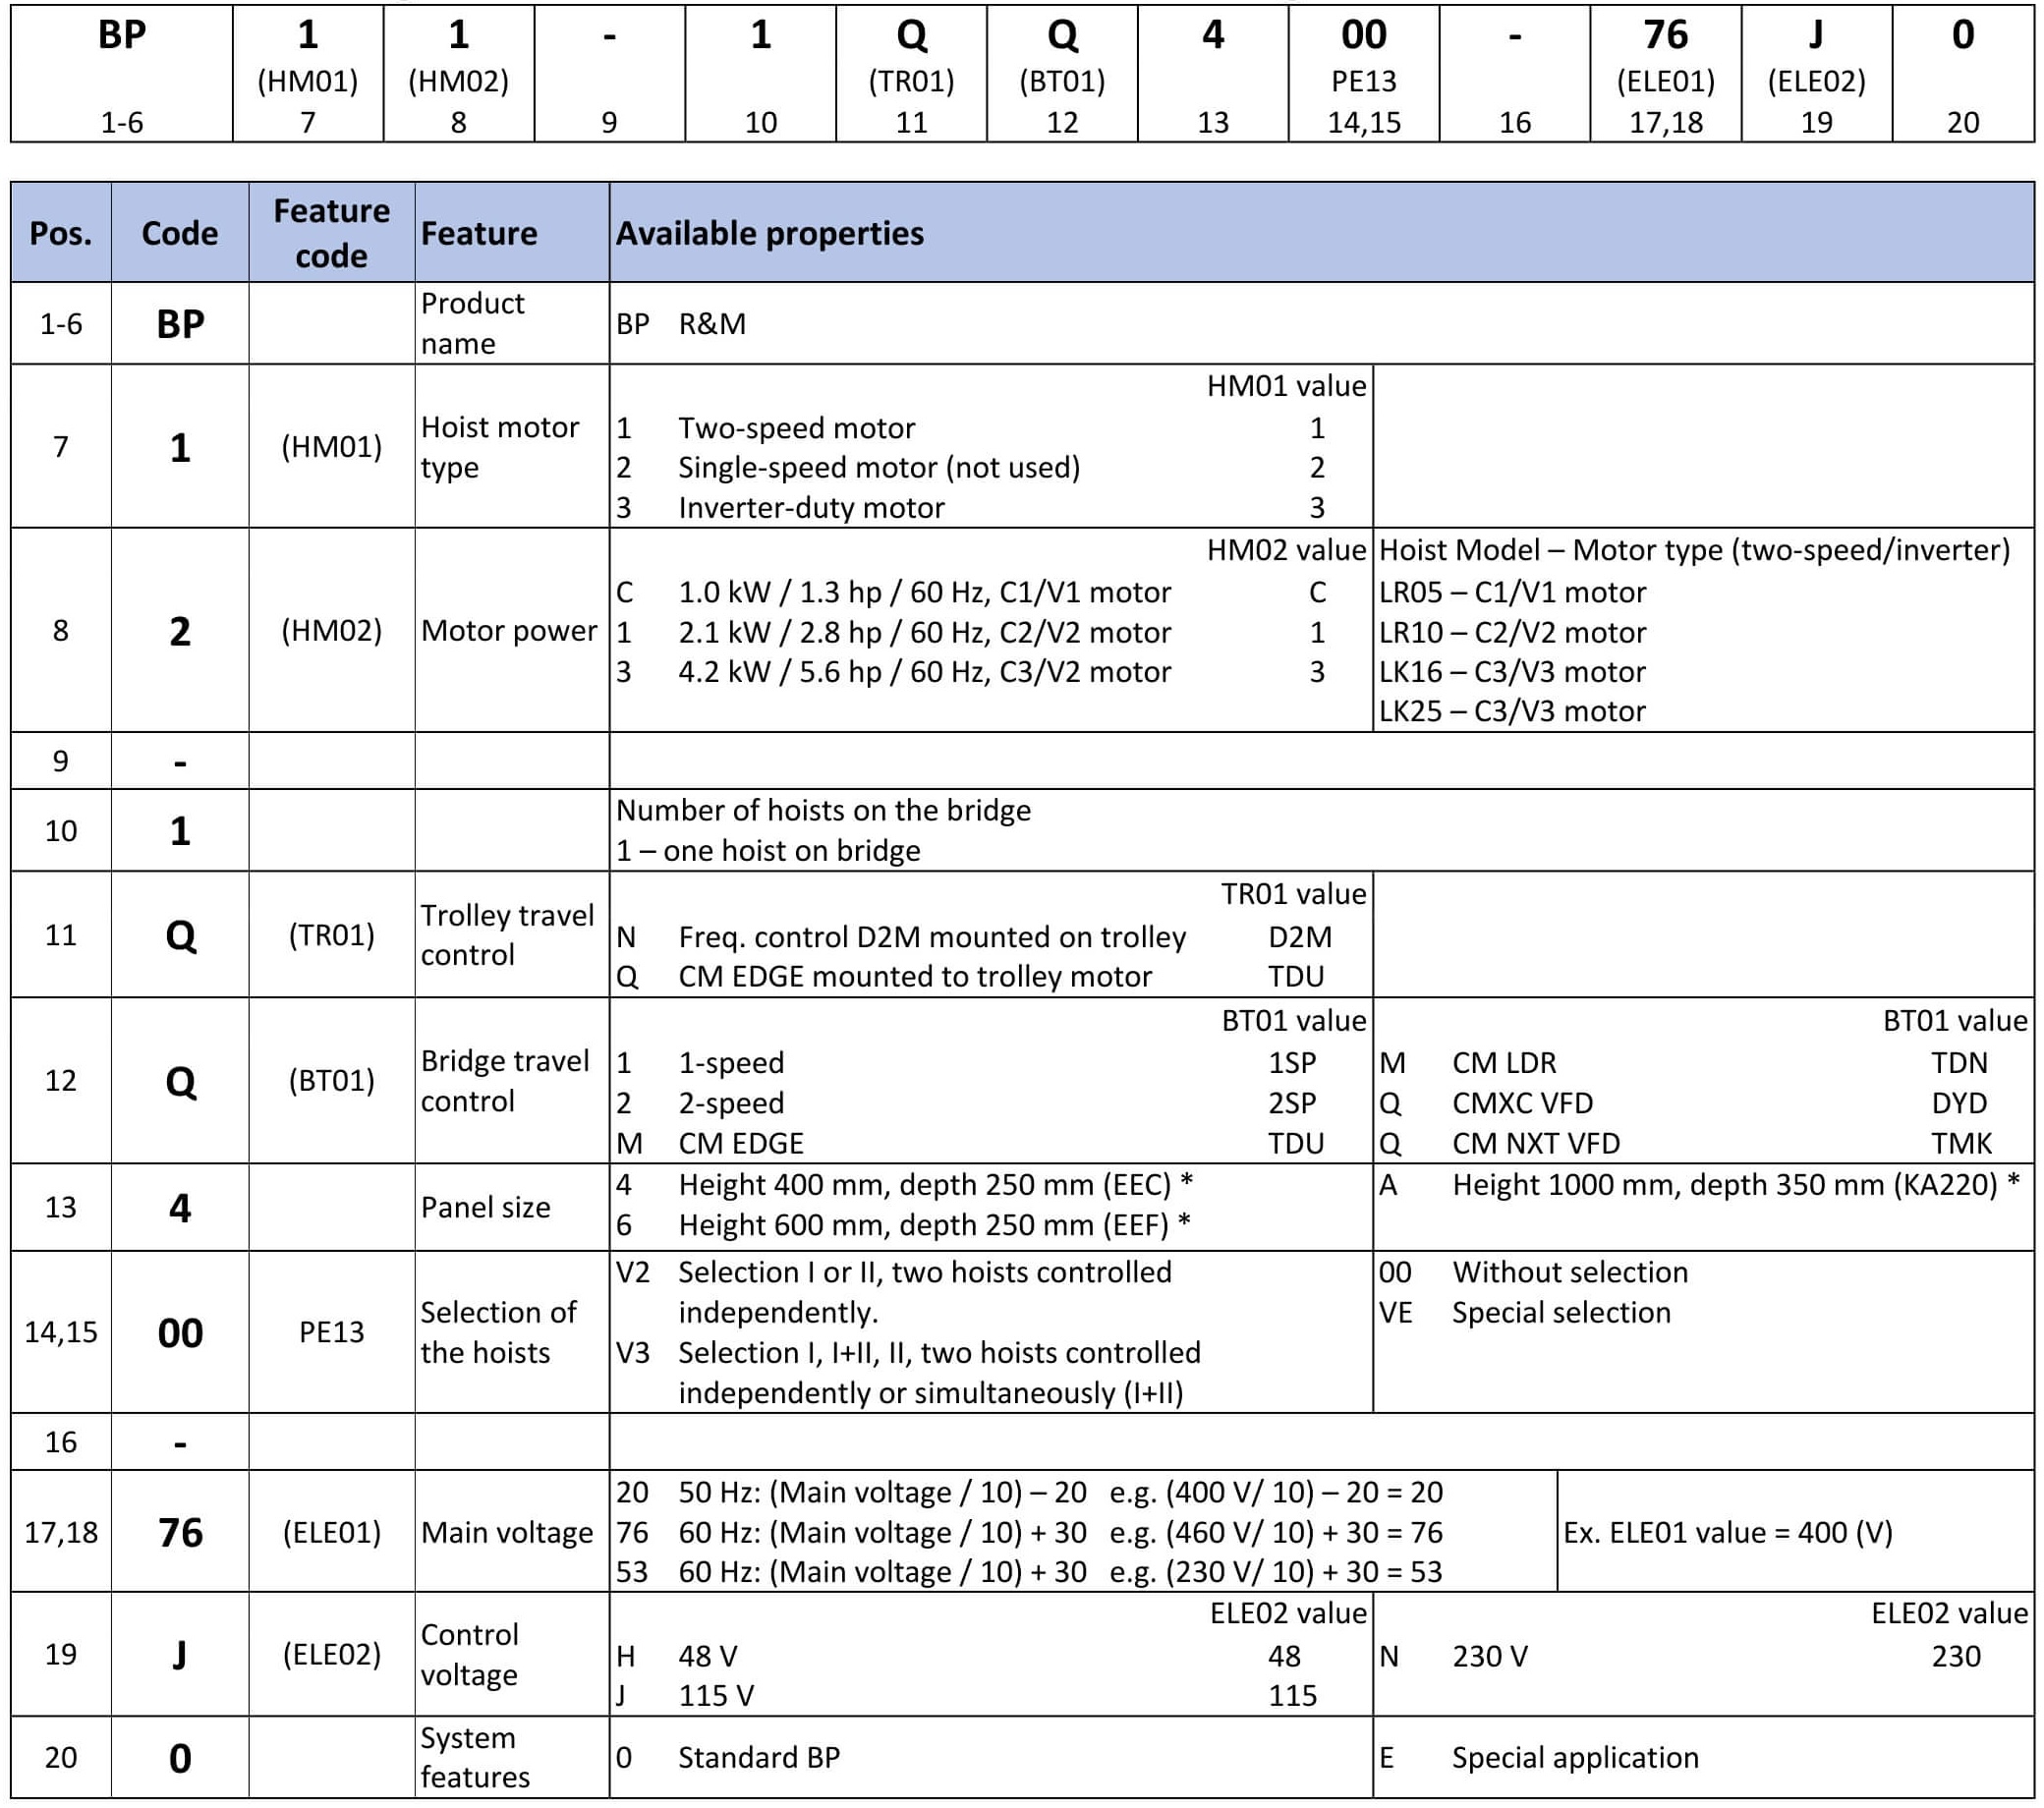This screenshot has height=1808, width=2044.
Task: Click "e.g. (230 V/ 10) + 30 = 53"
Action: 1276,1571
